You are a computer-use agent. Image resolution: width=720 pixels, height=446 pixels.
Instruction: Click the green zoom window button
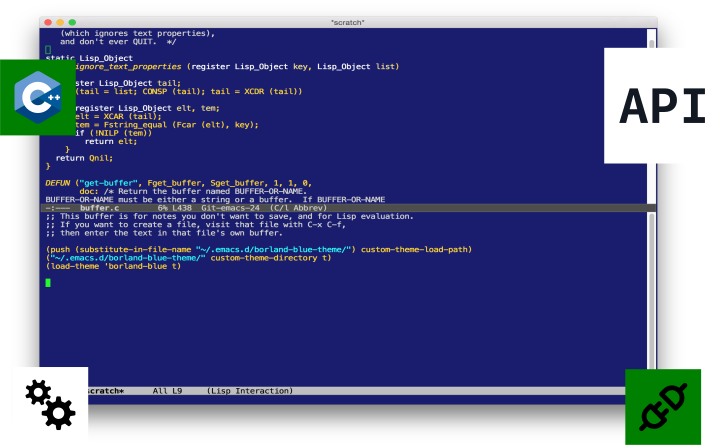tap(73, 21)
